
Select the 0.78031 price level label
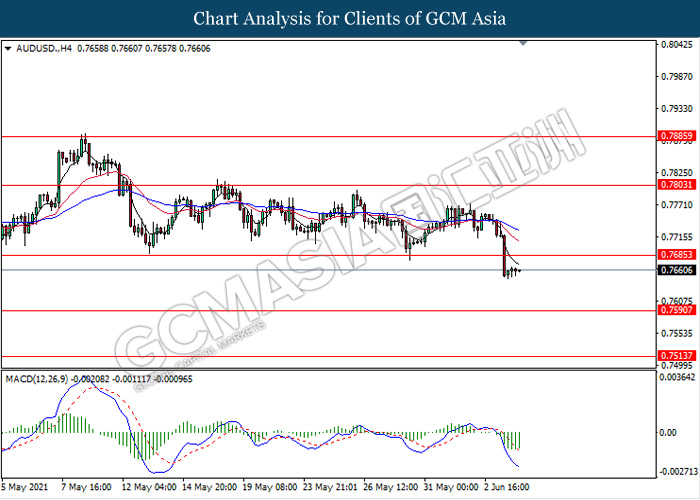[x=677, y=184]
